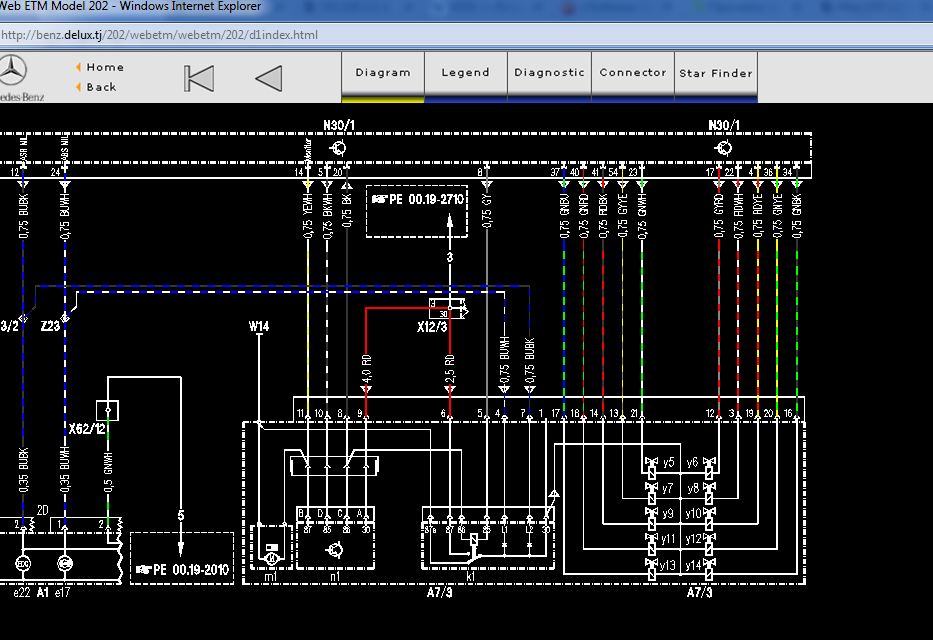Click the y14 solenoid valve symbol

coord(709,565)
